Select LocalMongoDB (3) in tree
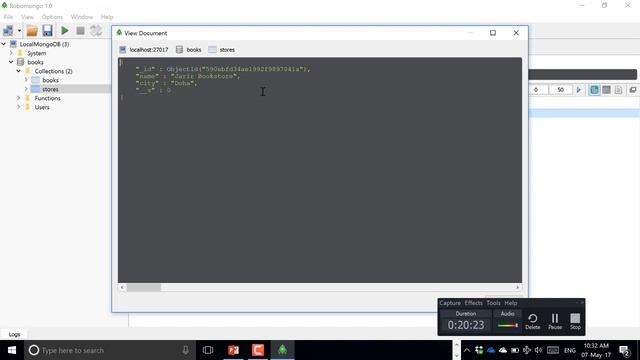 44,44
